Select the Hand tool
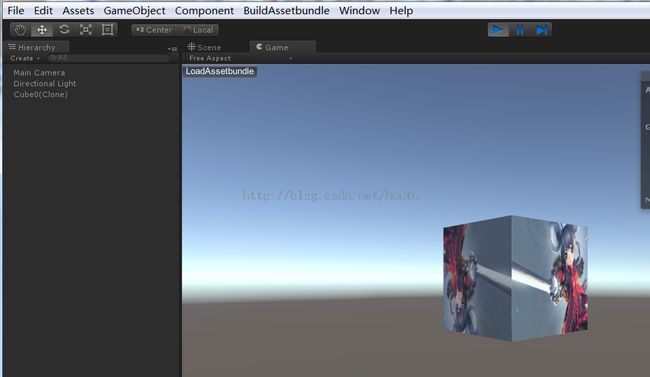 (x=20, y=30)
